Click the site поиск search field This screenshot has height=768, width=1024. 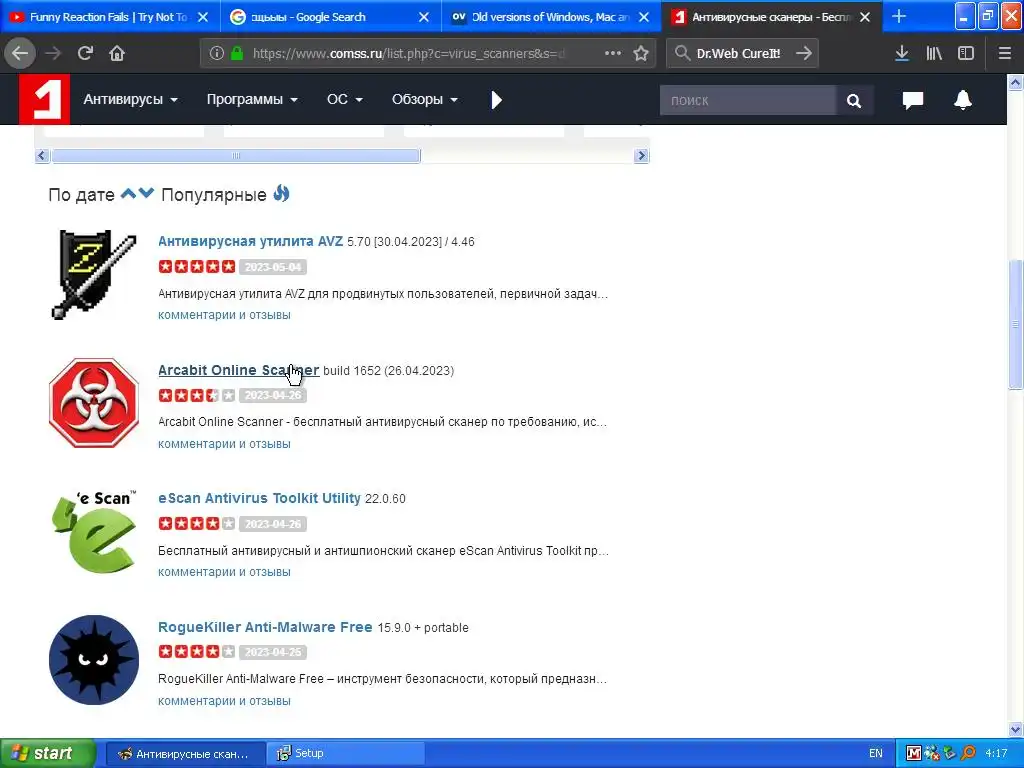tap(748, 101)
